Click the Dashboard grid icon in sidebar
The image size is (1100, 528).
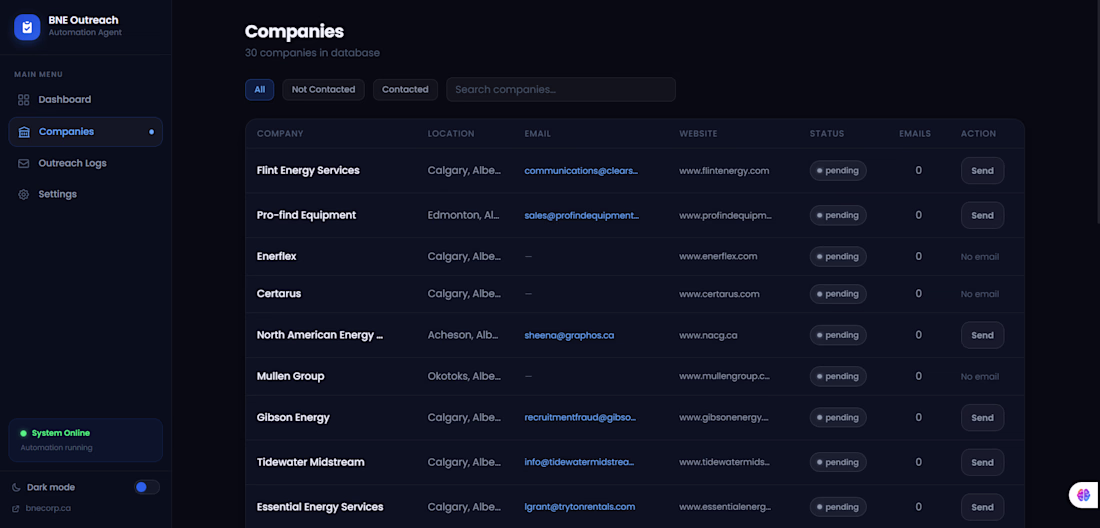coord(24,100)
